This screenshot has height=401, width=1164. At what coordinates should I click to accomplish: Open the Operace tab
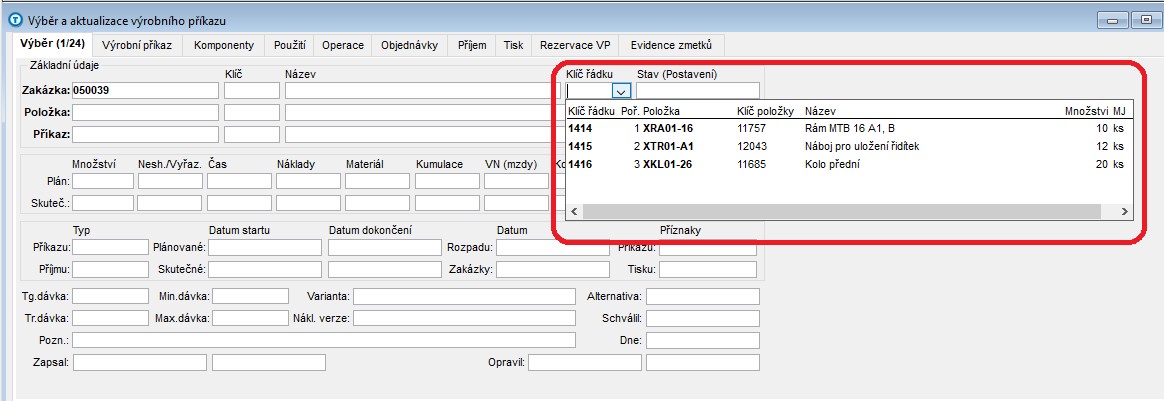click(343, 45)
